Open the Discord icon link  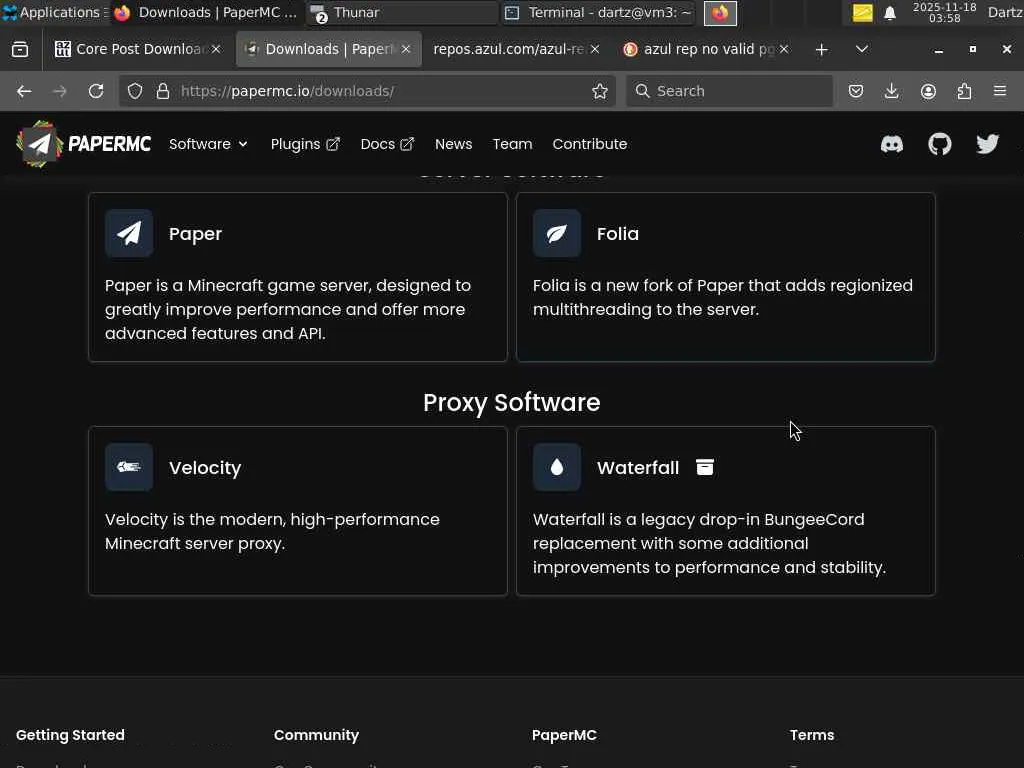(891, 144)
